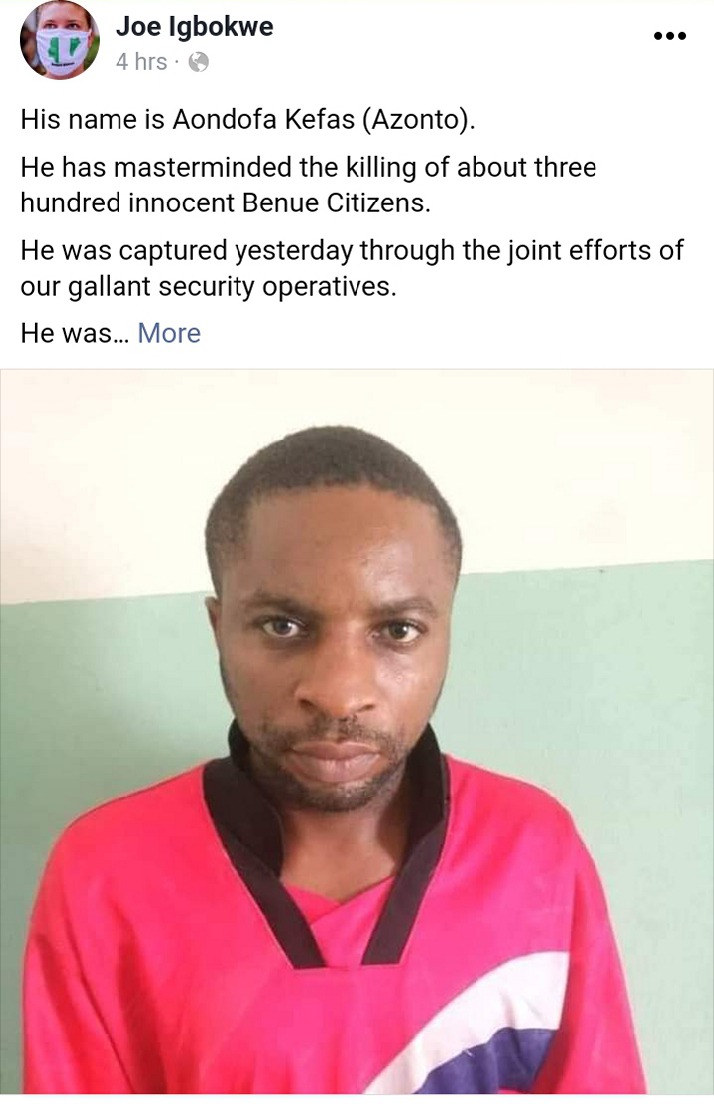The height and width of the screenshot is (1104, 714).
Task: Open the three-dot post options menu
Action: (x=670, y=36)
